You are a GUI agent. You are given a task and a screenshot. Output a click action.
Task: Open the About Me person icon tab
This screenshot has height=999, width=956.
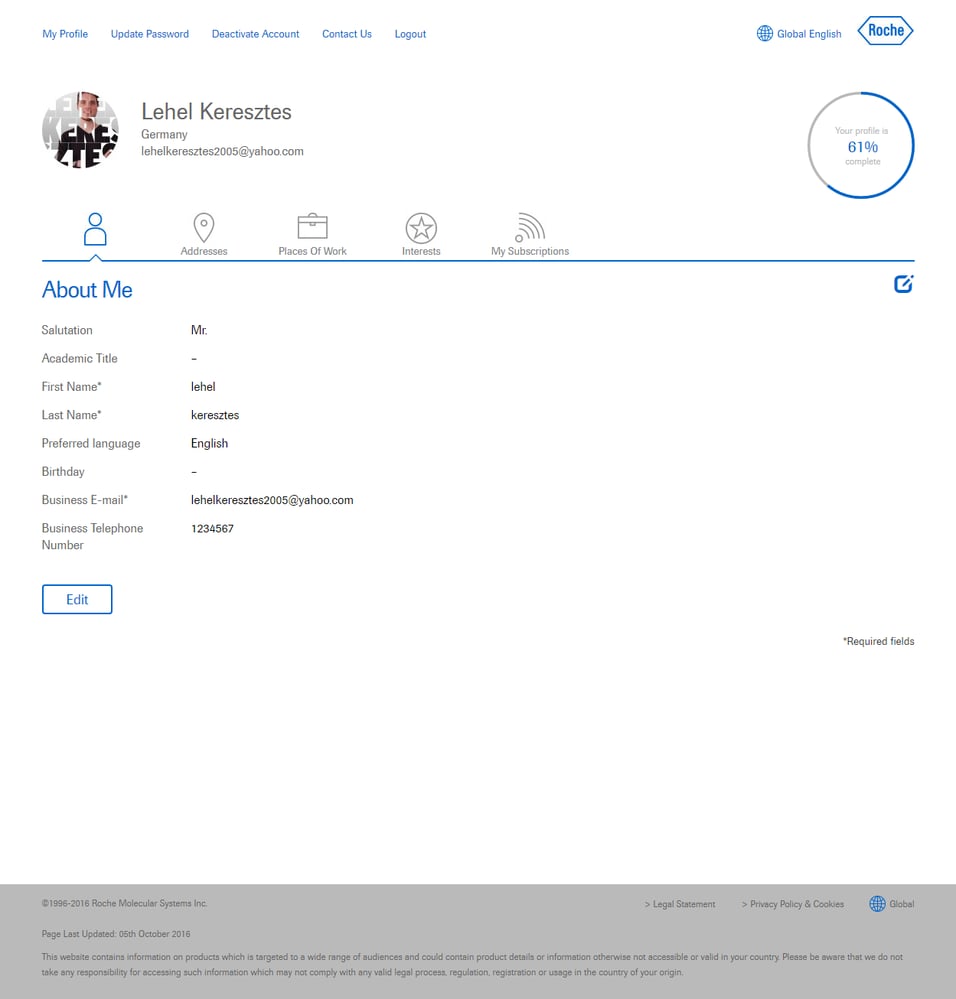pyautogui.click(x=95, y=229)
